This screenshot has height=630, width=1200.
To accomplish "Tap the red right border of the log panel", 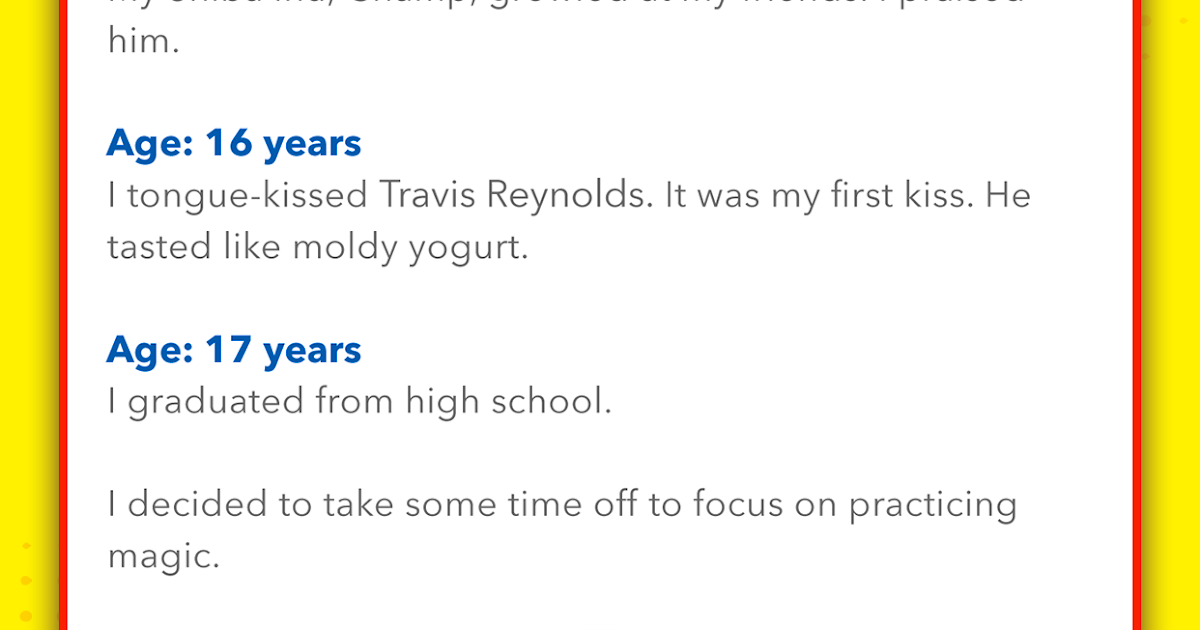I will pyautogui.click(x=1135, y=315).
